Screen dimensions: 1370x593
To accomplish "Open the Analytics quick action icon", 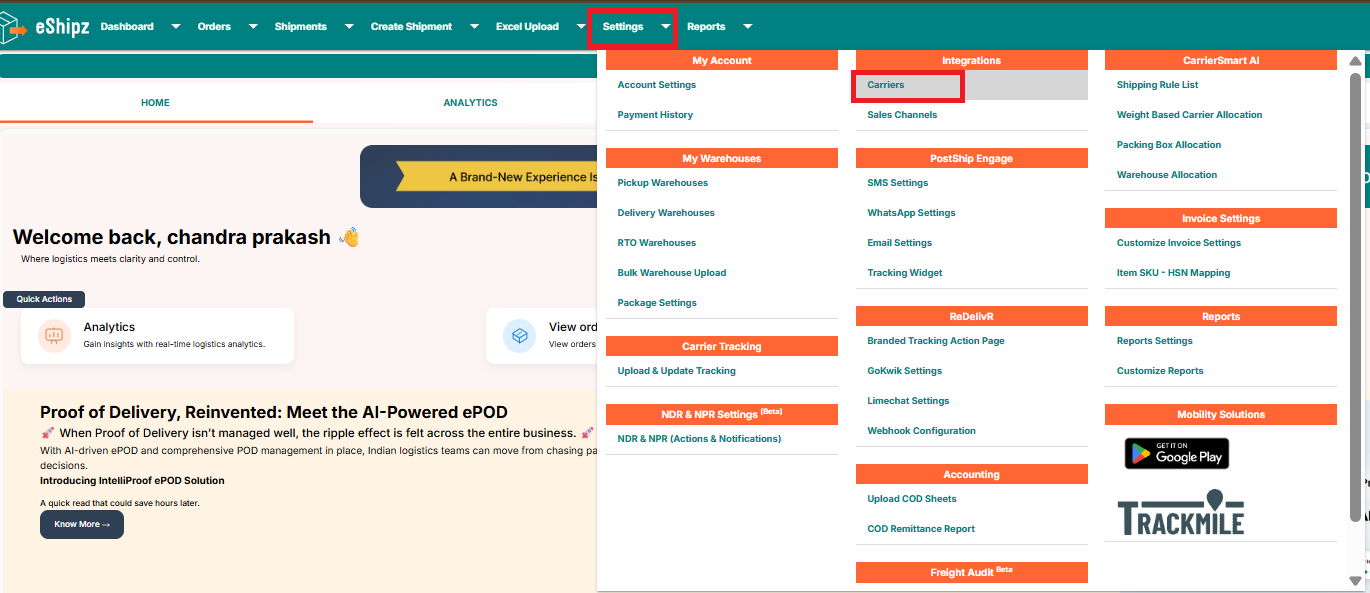I will [54, 336].
